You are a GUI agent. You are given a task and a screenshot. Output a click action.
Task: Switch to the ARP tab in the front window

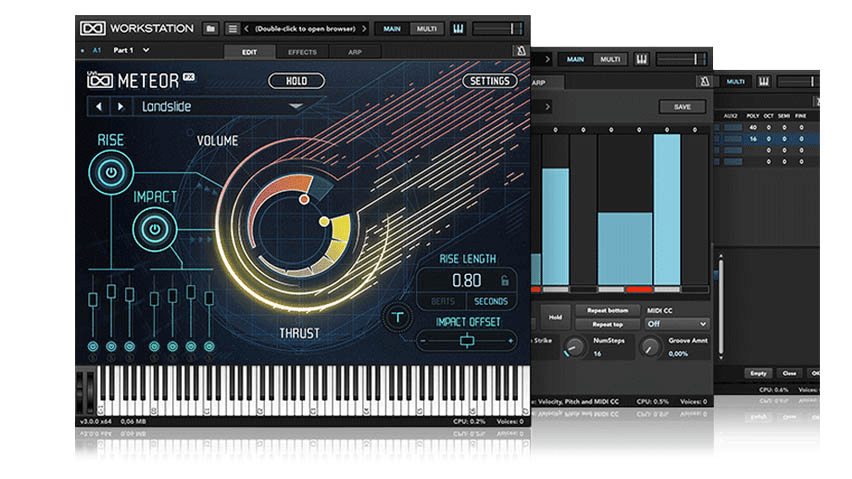tap(355, 52)
